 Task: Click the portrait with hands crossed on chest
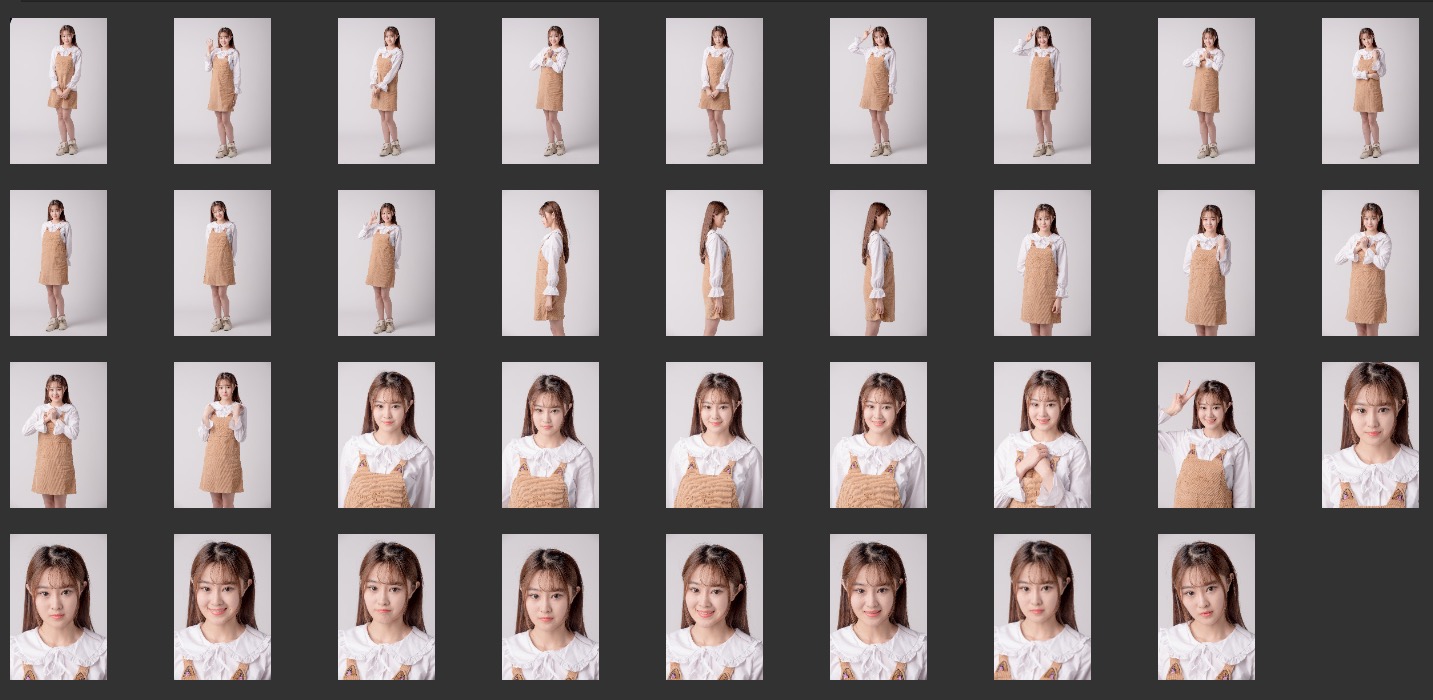click(x=1042, y=435)
